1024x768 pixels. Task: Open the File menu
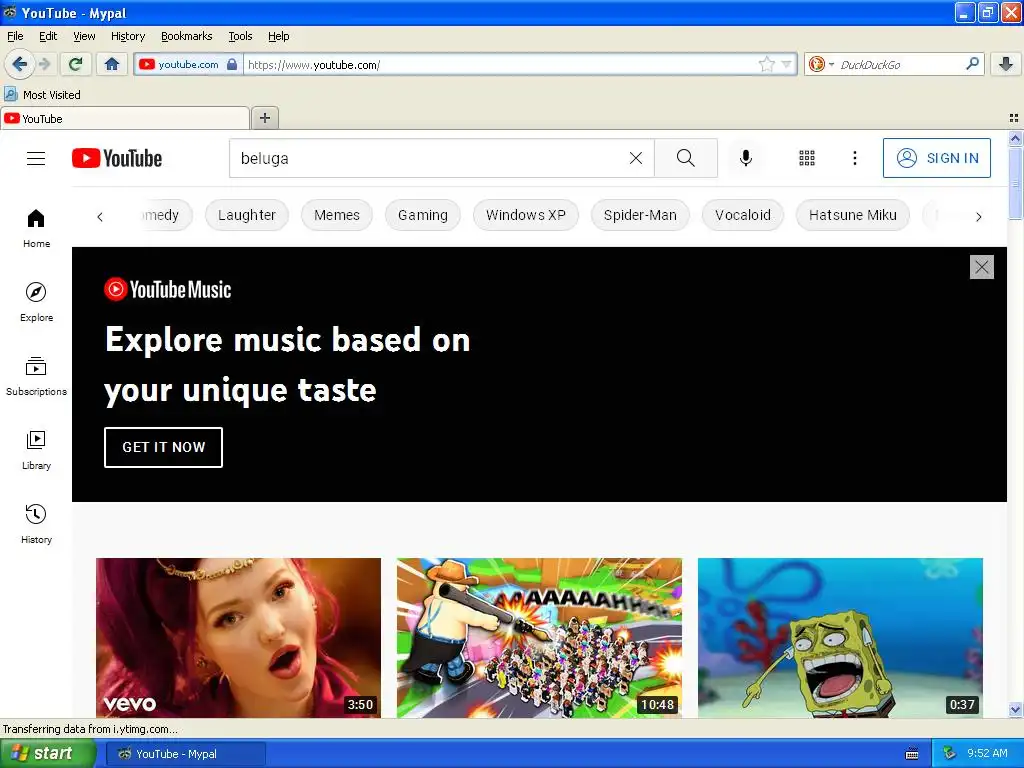pos(15,36)
